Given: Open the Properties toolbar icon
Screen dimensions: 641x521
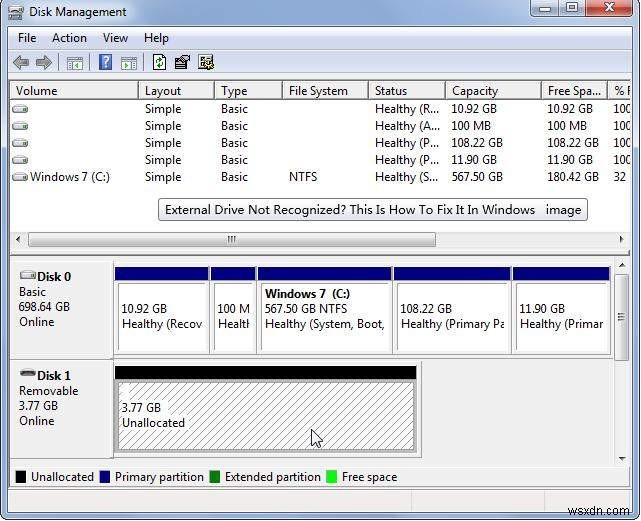Looking at the screenshot, I should (182, 63).
